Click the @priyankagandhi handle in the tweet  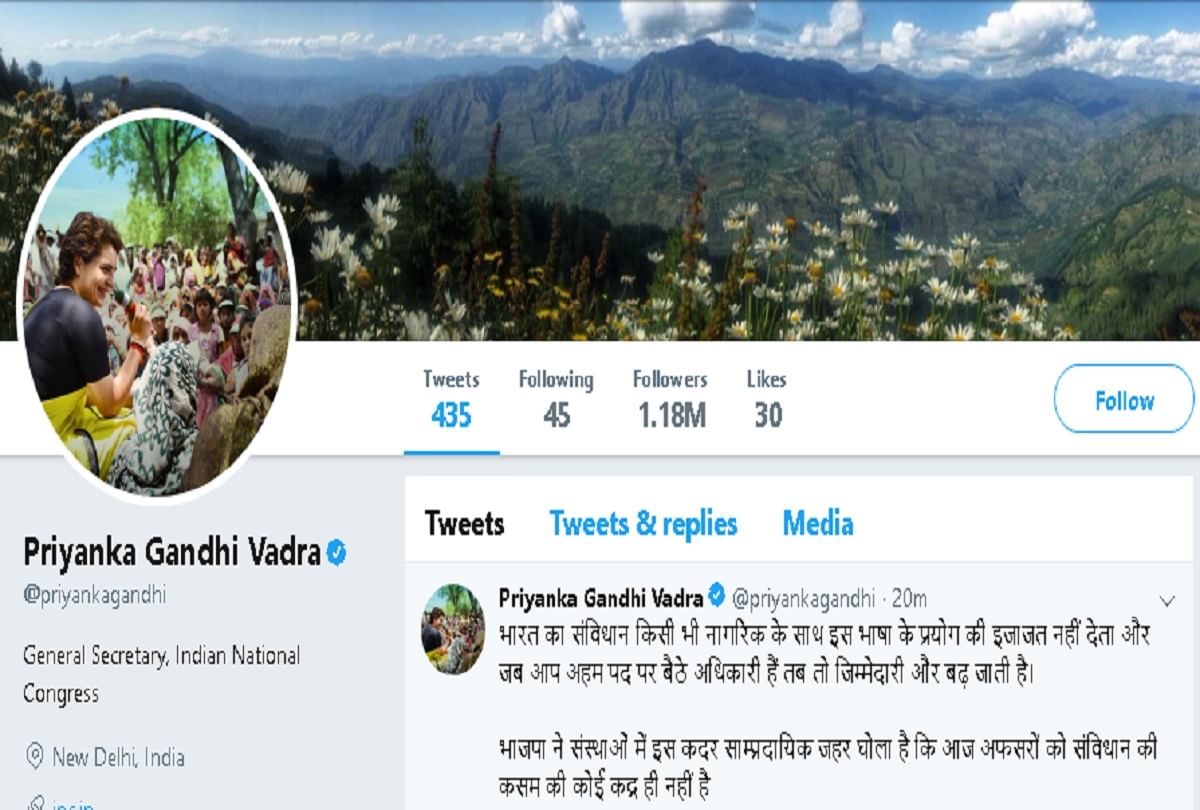(x=804, y=598)
